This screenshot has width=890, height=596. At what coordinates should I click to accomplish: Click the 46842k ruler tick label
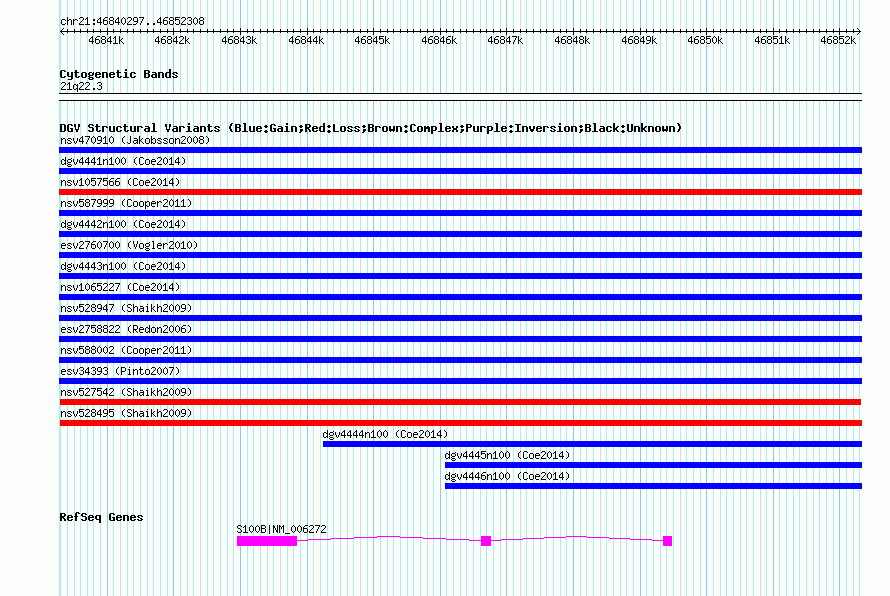click(172, 40)
